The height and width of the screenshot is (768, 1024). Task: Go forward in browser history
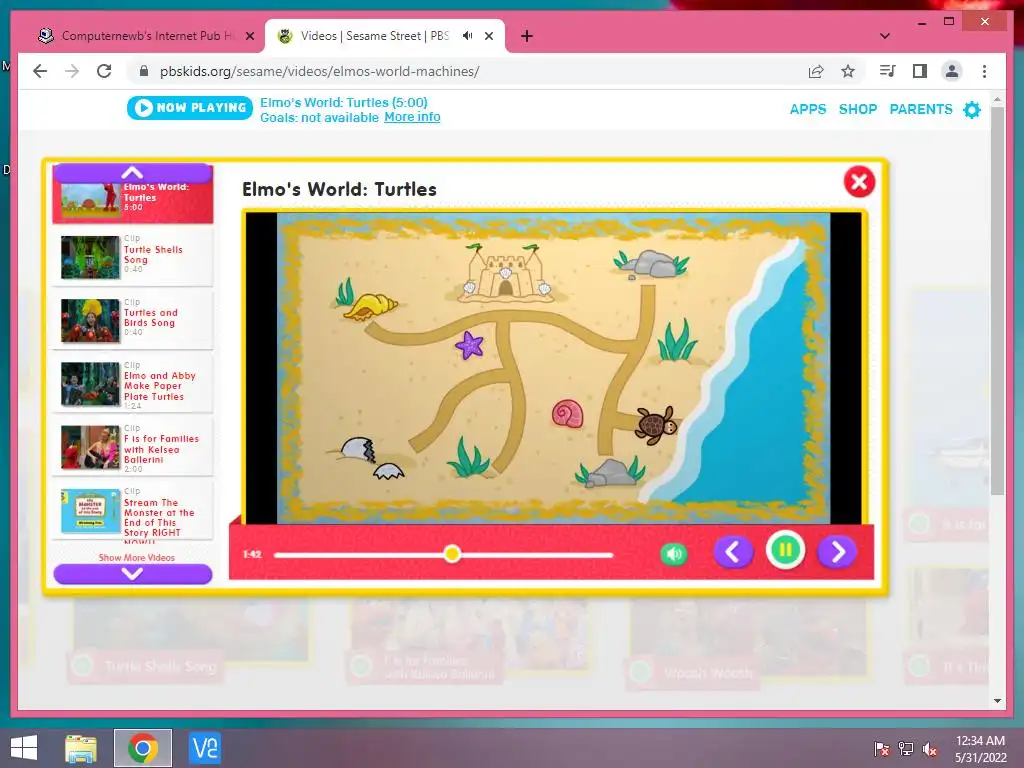coord(72,71)
